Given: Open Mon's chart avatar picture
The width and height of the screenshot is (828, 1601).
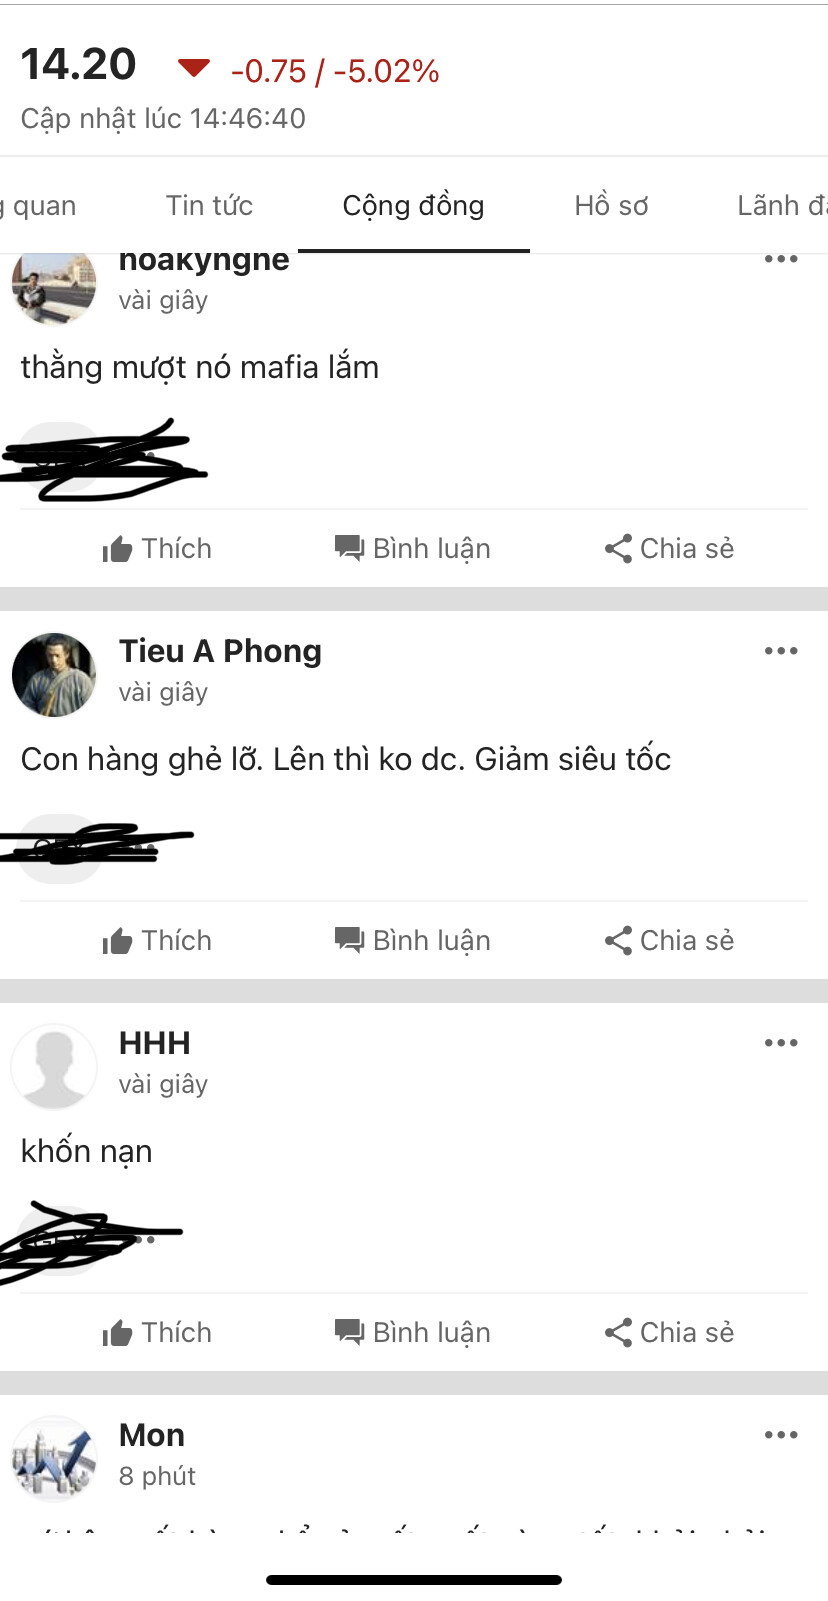Looking at the screenshot, I should [54, 1458].
